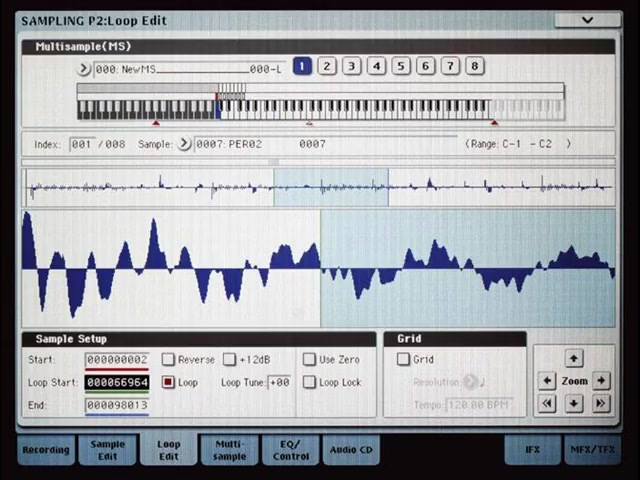Viewport: 640px width, 480px height.
Task: Enable the Reverse checkbox
Action: click(x=168, y=360)
